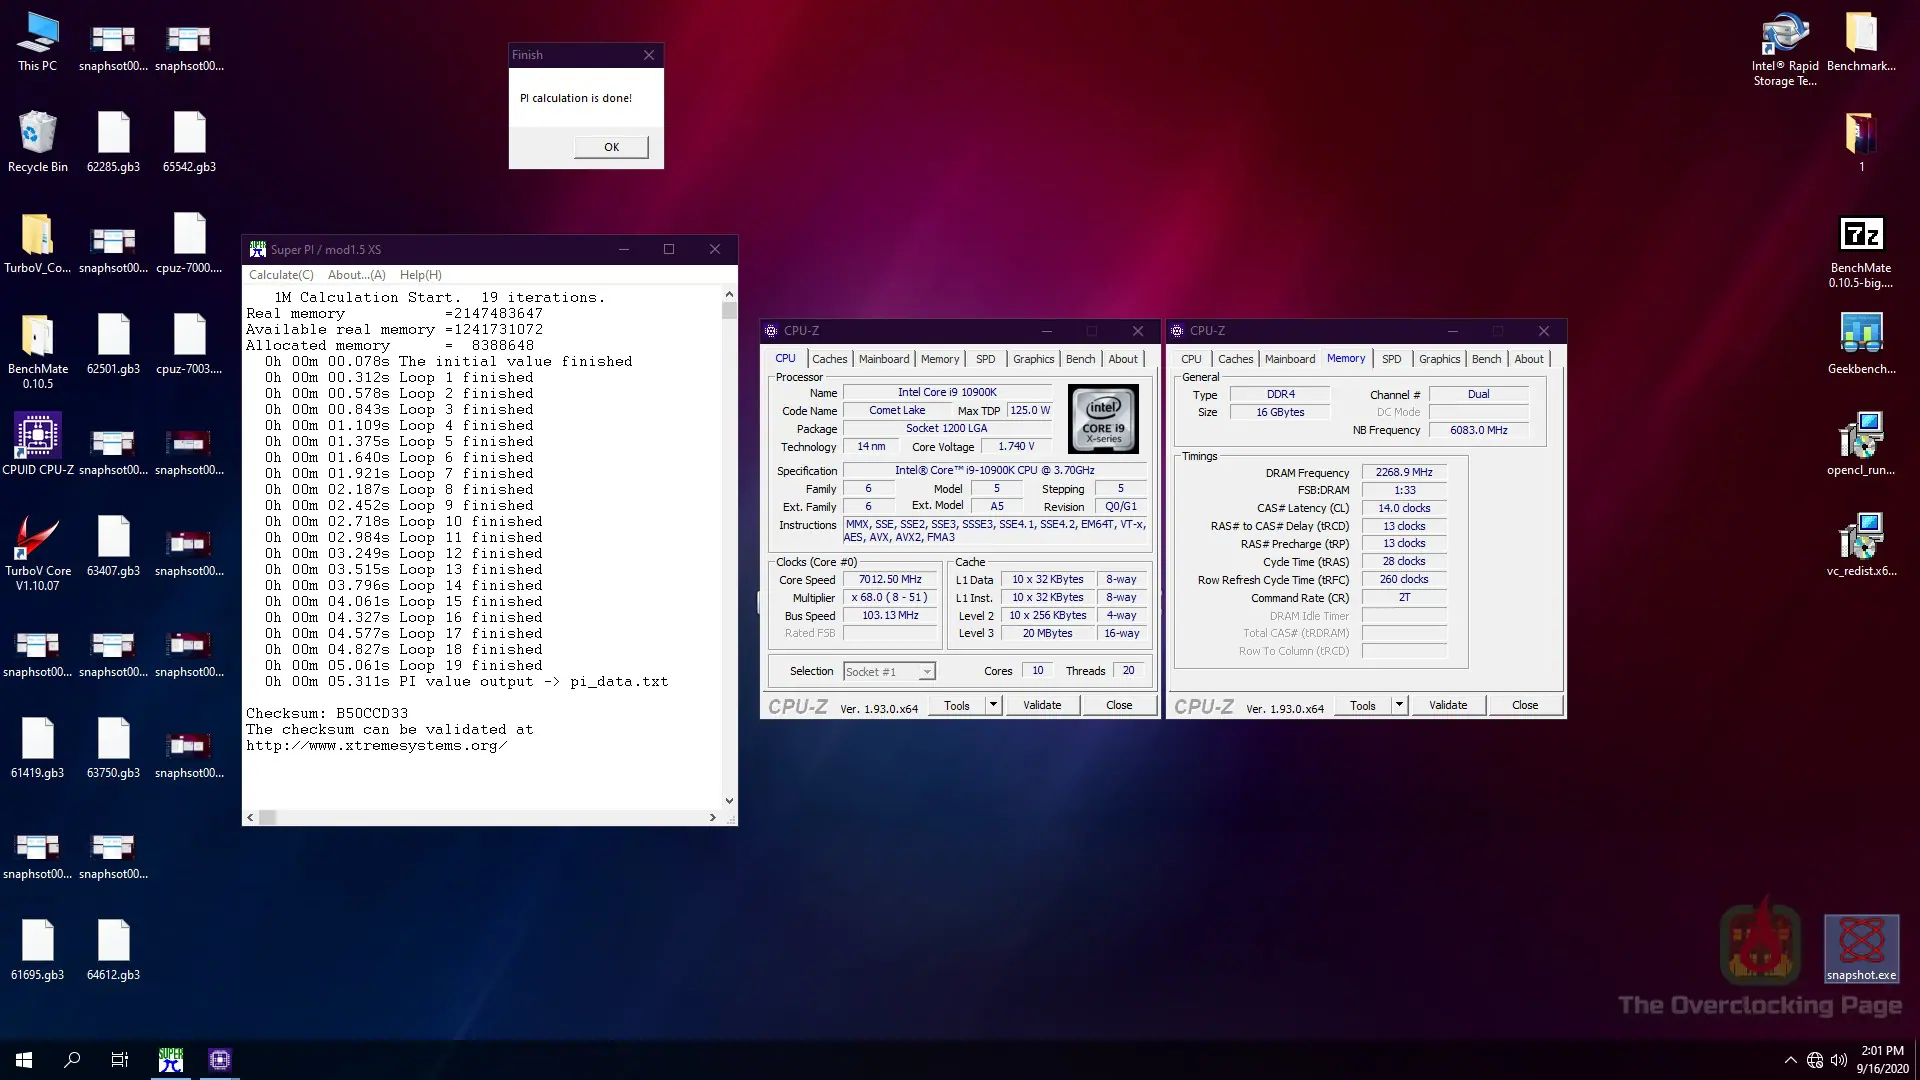Open the Benchmark... folder on desktop

[x=1861, y=42]
